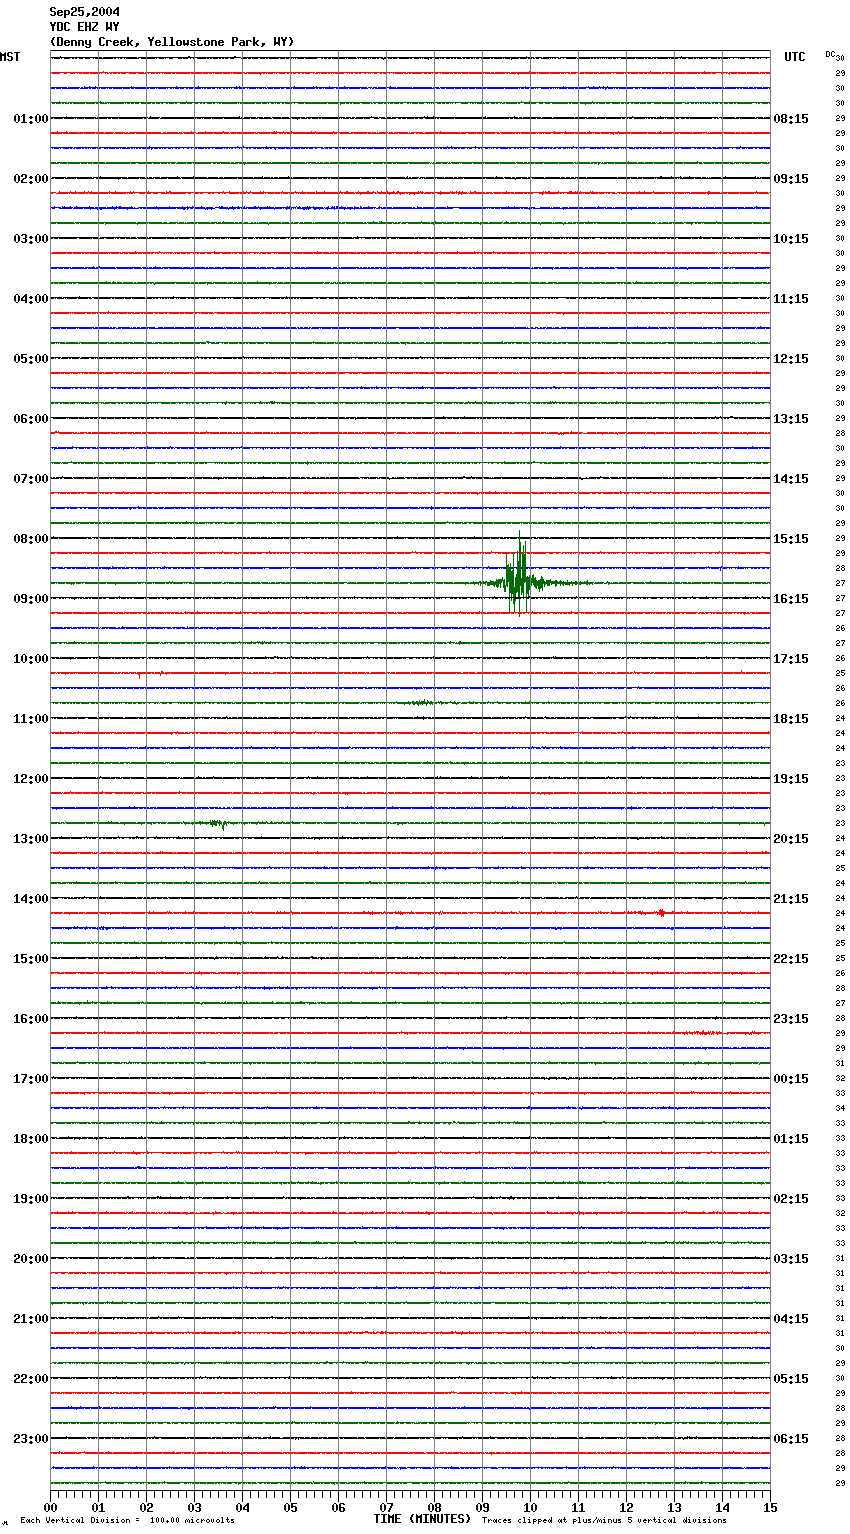Click the UTC column header
Screen dimensions: 850x1534
tap(795, 57)
